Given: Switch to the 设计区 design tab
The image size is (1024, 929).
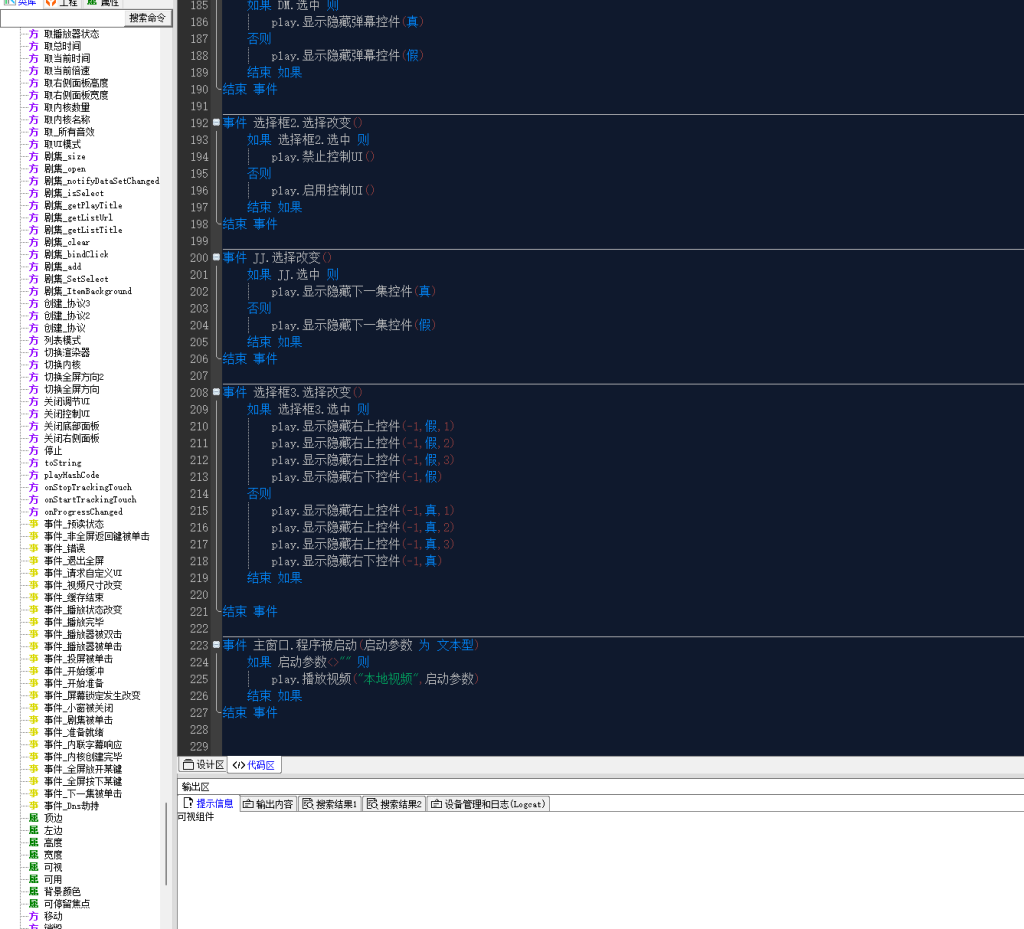Looking at the screenshot, I should [x=203, y=765].
